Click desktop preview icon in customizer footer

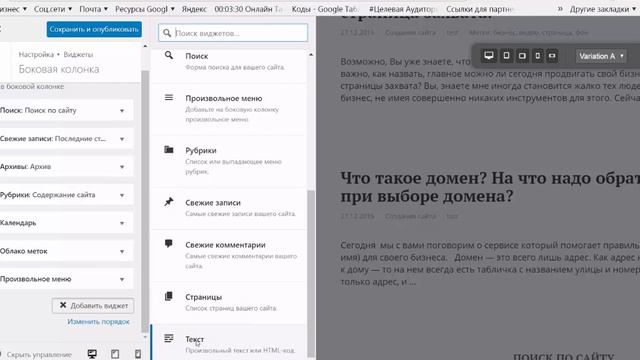click(92, 354)
